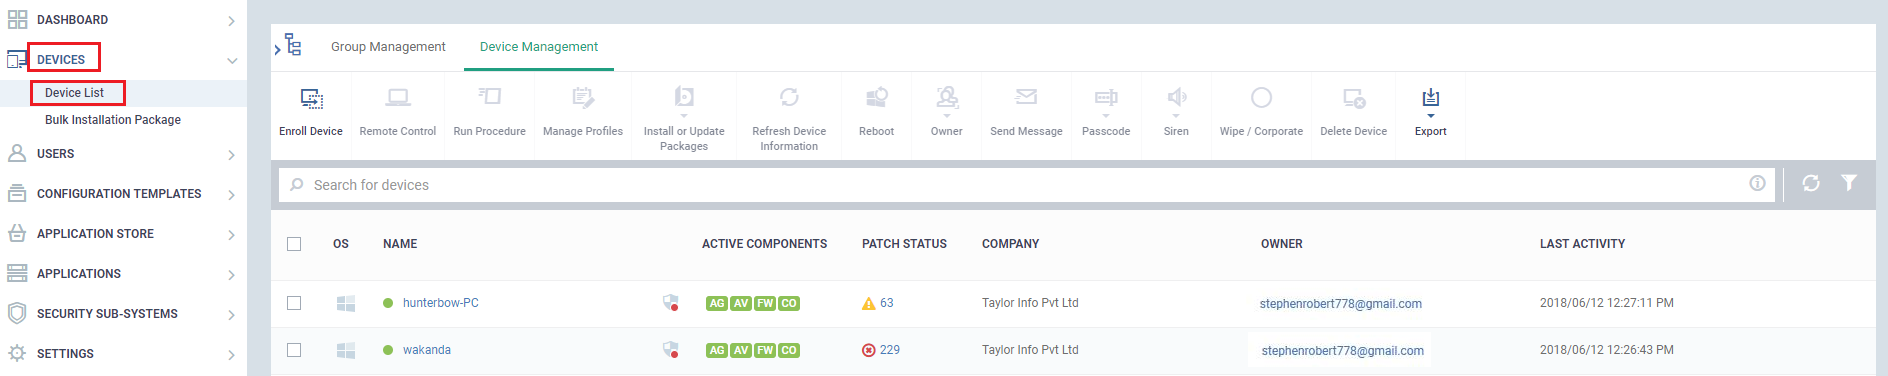Toggle the select-all devices checkbox

(x=294, y=244)
